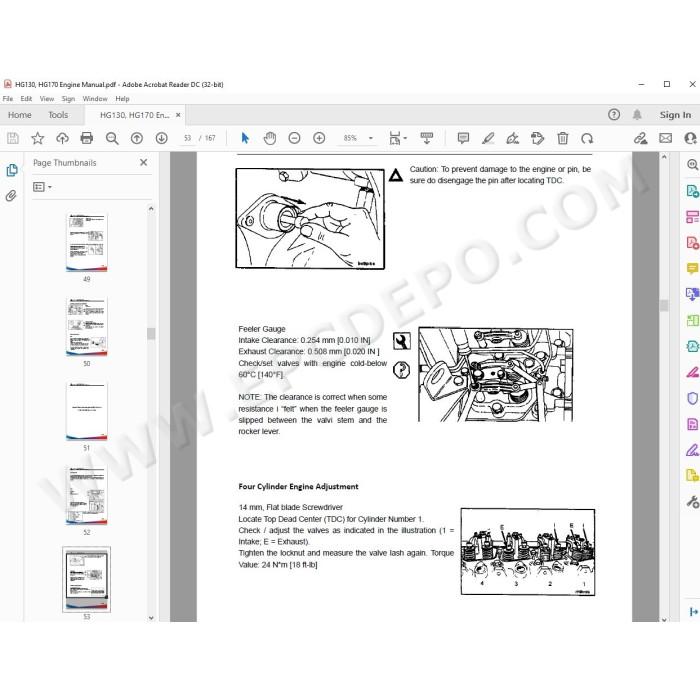Image resolution: width=700 pixels, height=700 pixels.
Task: Close the Page Thumbnails panel
Action: pyautogui.click(x=143, y=162)
